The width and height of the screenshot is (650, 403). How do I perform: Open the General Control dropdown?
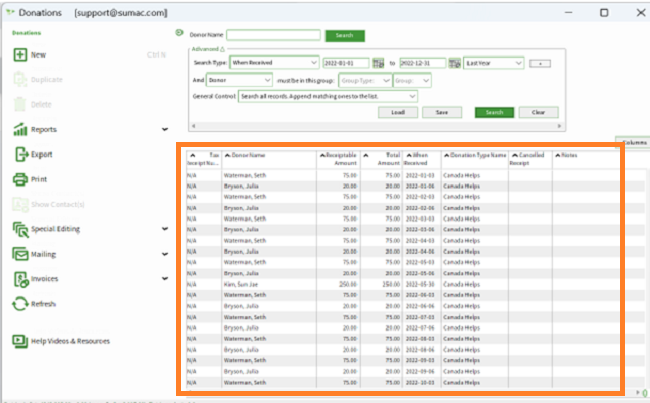click(x=327, y=96)
